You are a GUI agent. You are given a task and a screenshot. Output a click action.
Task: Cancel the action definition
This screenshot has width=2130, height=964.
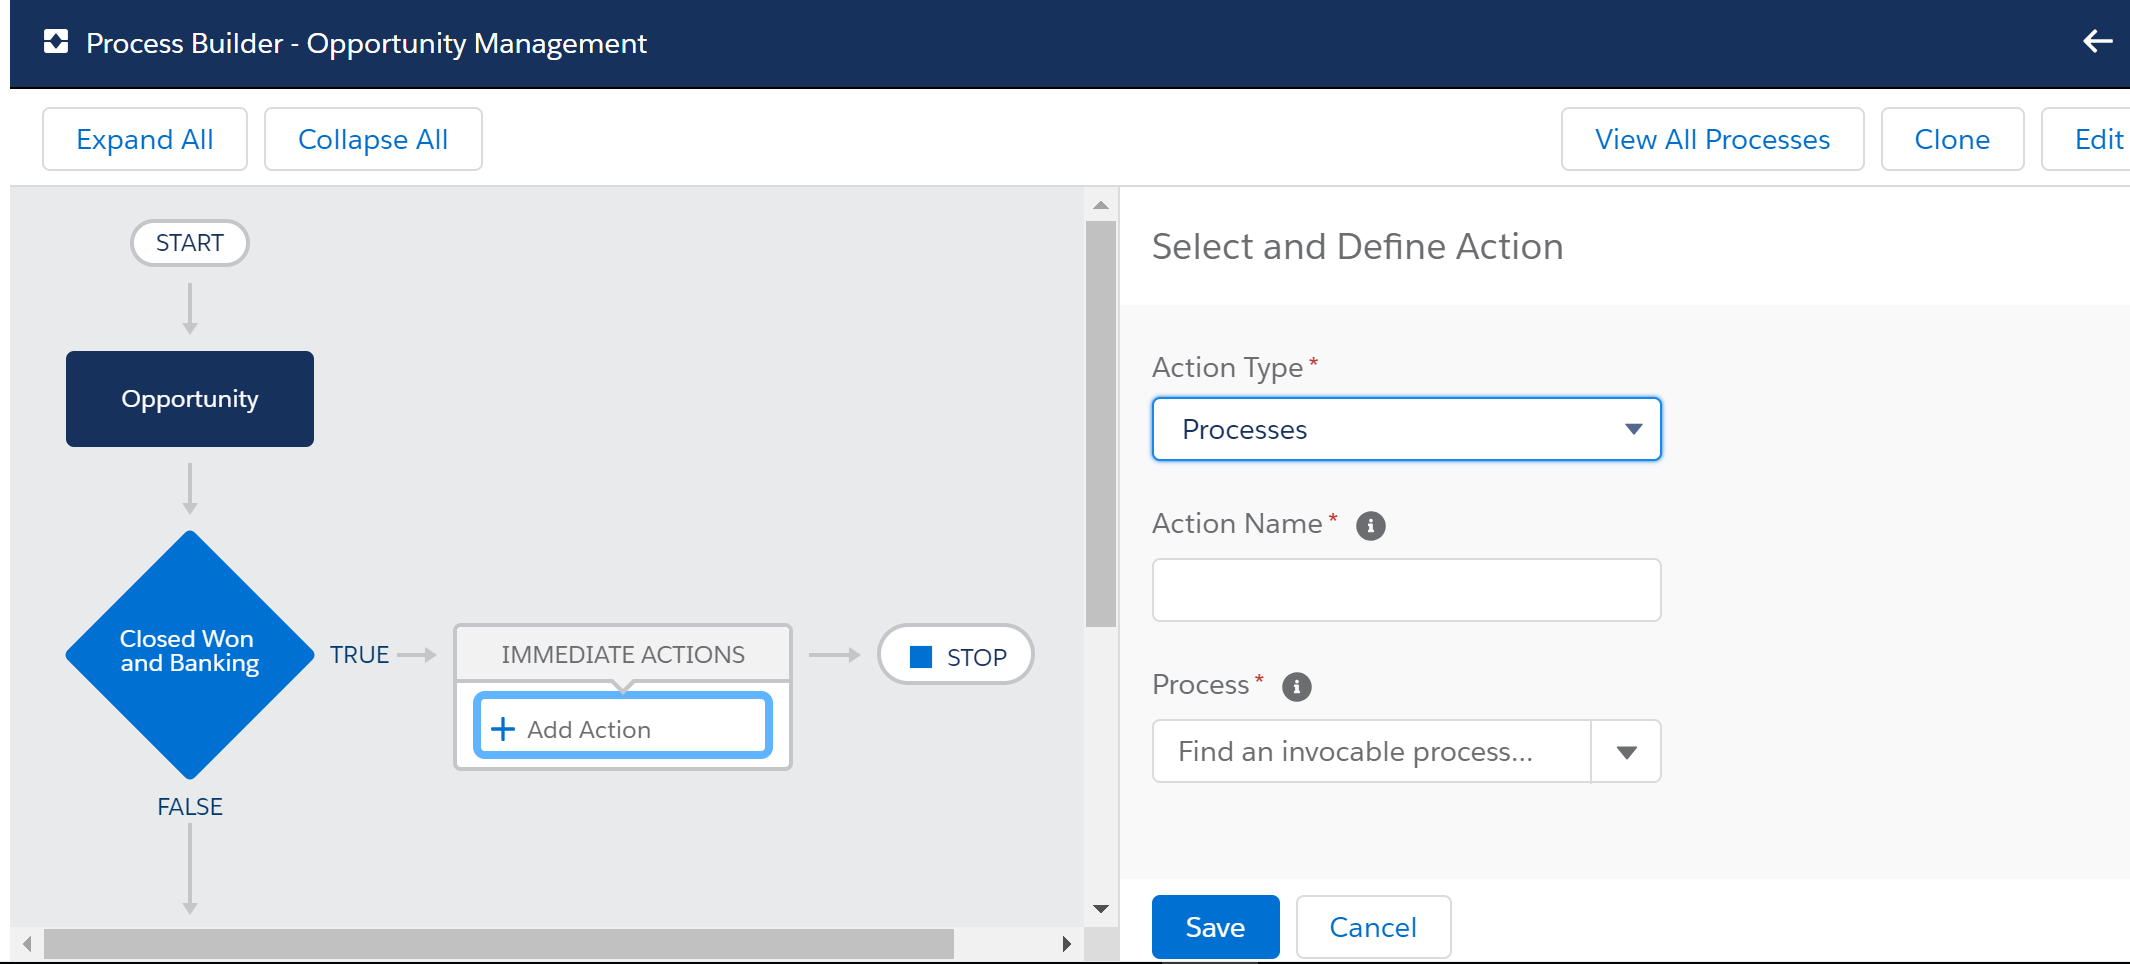(1372, 927)
